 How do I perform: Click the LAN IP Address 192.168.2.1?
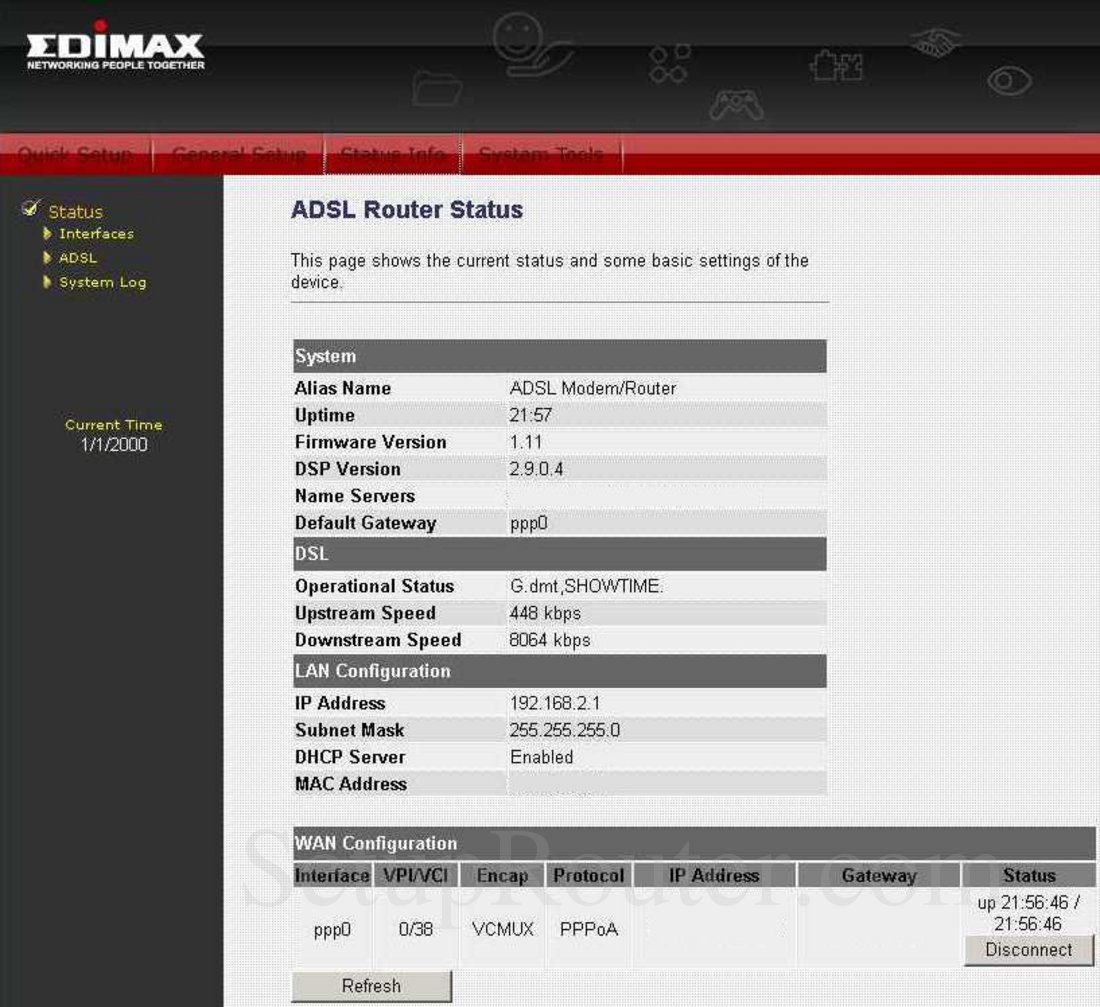point(555,703)
